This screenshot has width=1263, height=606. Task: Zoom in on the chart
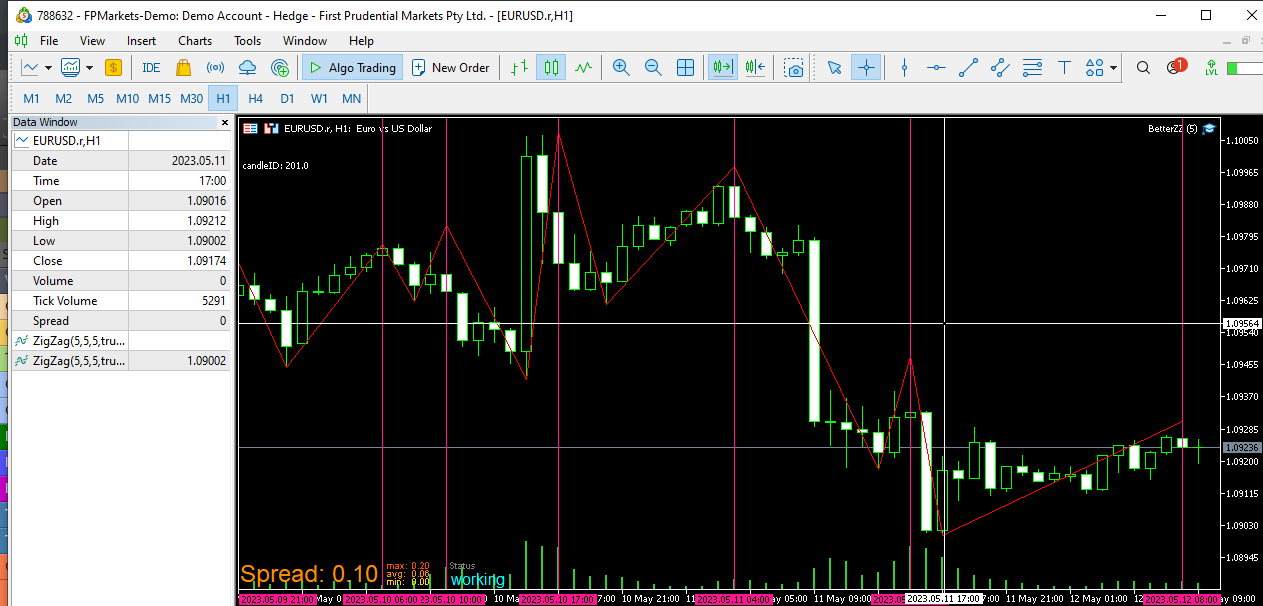[621, 68]
